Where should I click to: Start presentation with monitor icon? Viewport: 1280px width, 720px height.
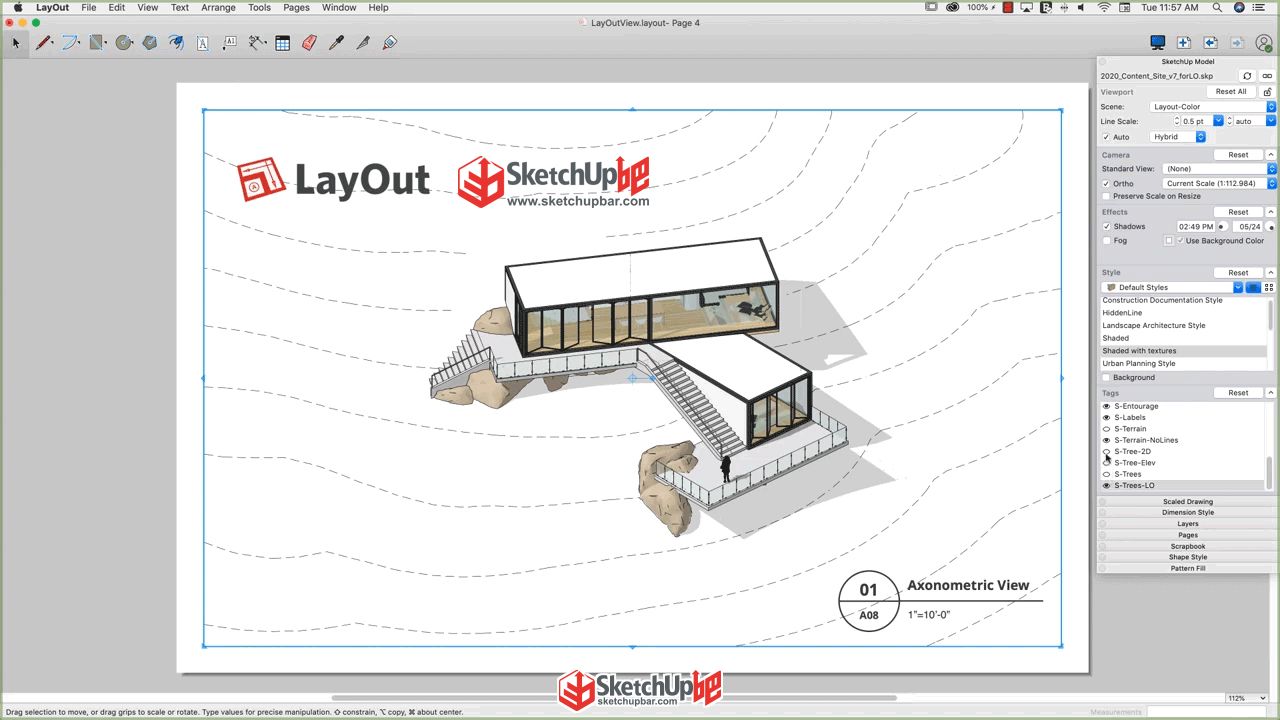(x=1157, y=43)
